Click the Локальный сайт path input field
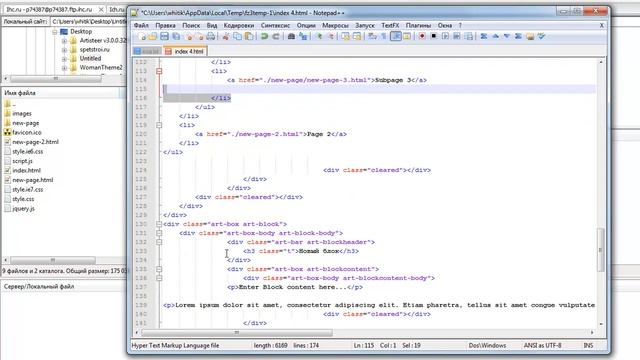Screen dimensions: 640x360 point(89,21)
